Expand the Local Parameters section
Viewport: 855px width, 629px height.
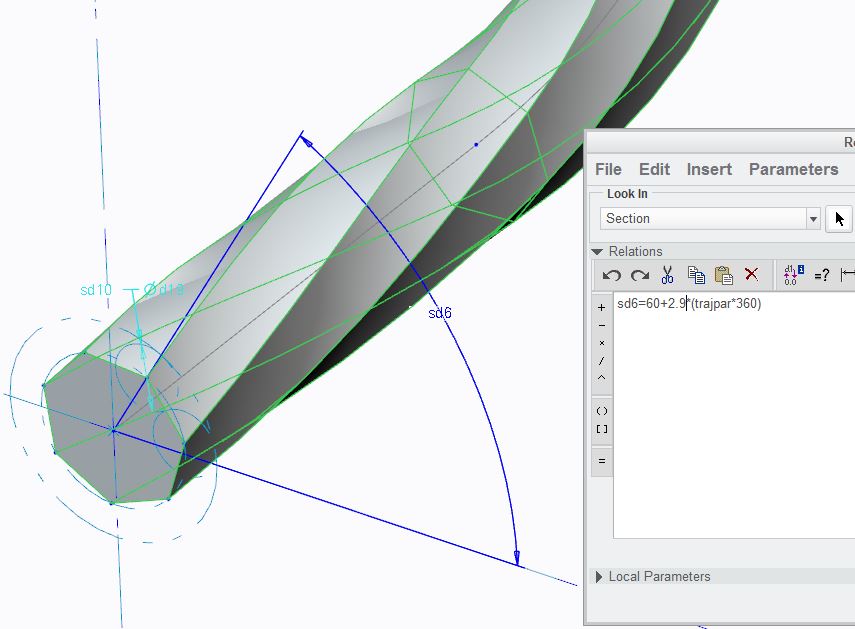(x=599, y=577)
